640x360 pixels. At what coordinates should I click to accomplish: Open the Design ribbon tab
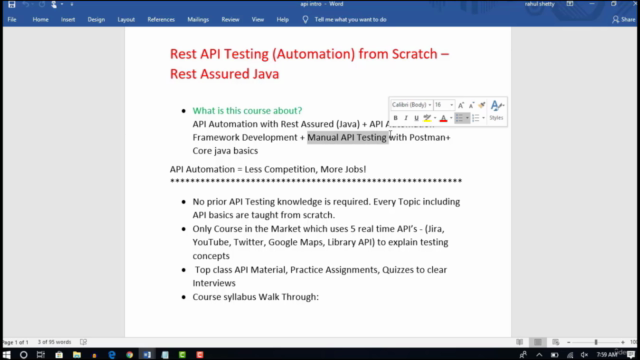point(96,20)
